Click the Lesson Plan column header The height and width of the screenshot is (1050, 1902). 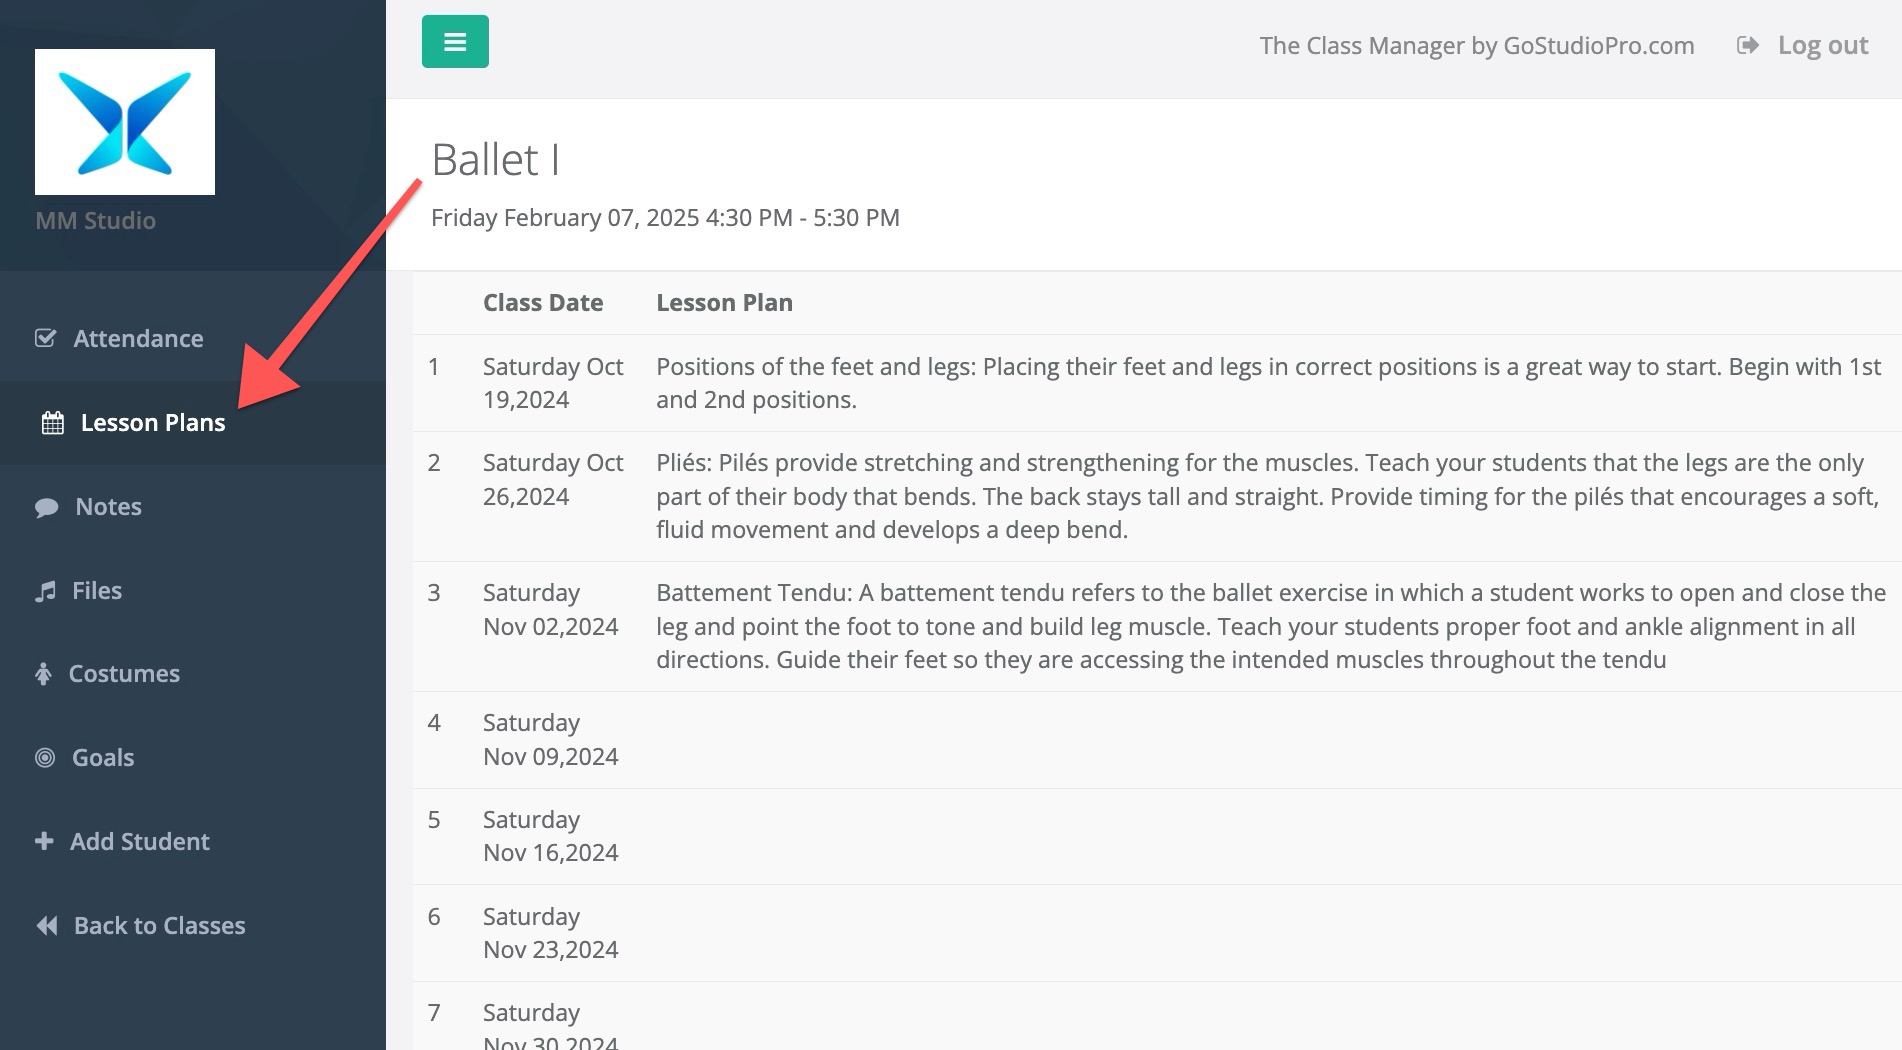point(724,303)
